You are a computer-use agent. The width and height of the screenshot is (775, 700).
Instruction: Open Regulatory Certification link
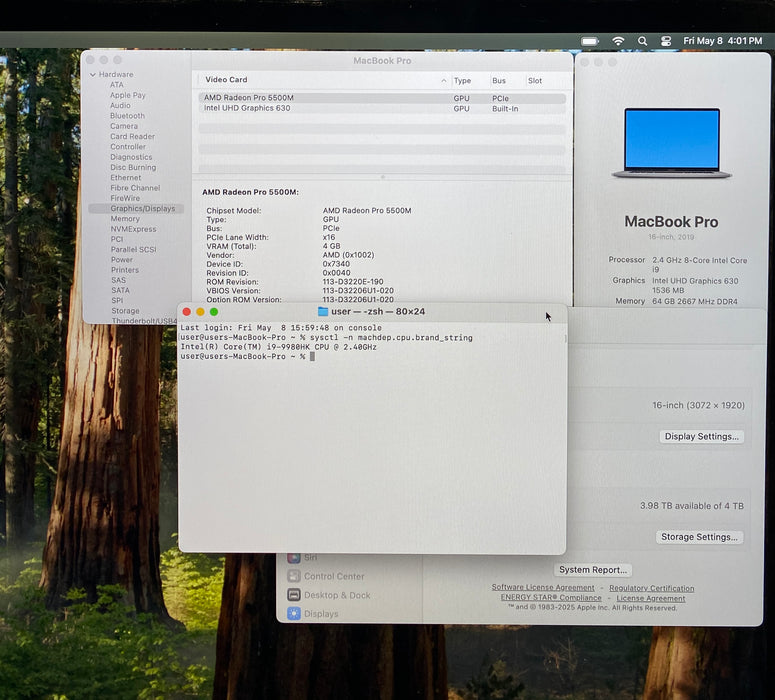pos(651,588)
